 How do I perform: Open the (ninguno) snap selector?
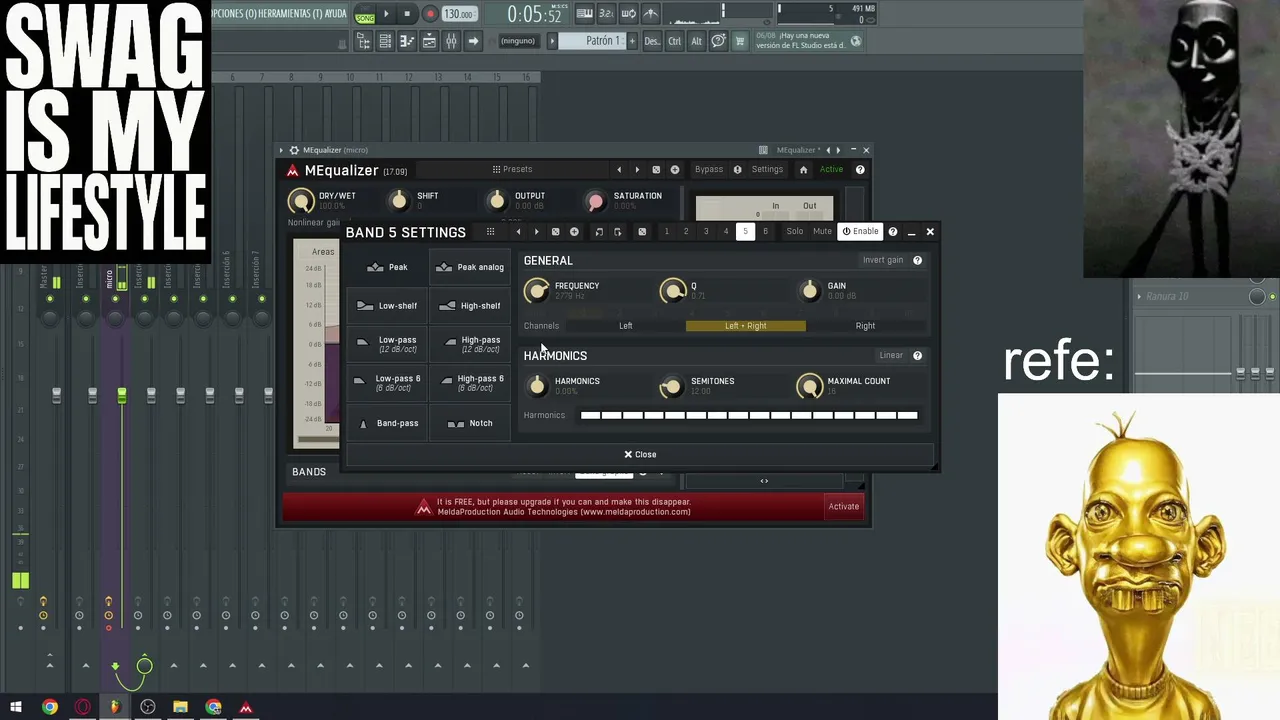point(517,41)
